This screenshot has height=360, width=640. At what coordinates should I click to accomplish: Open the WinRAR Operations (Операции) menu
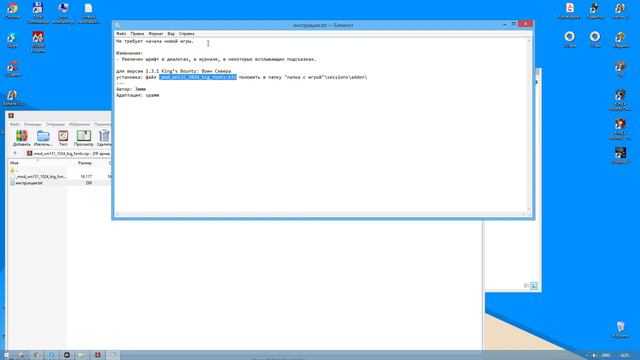click(55, 124)
